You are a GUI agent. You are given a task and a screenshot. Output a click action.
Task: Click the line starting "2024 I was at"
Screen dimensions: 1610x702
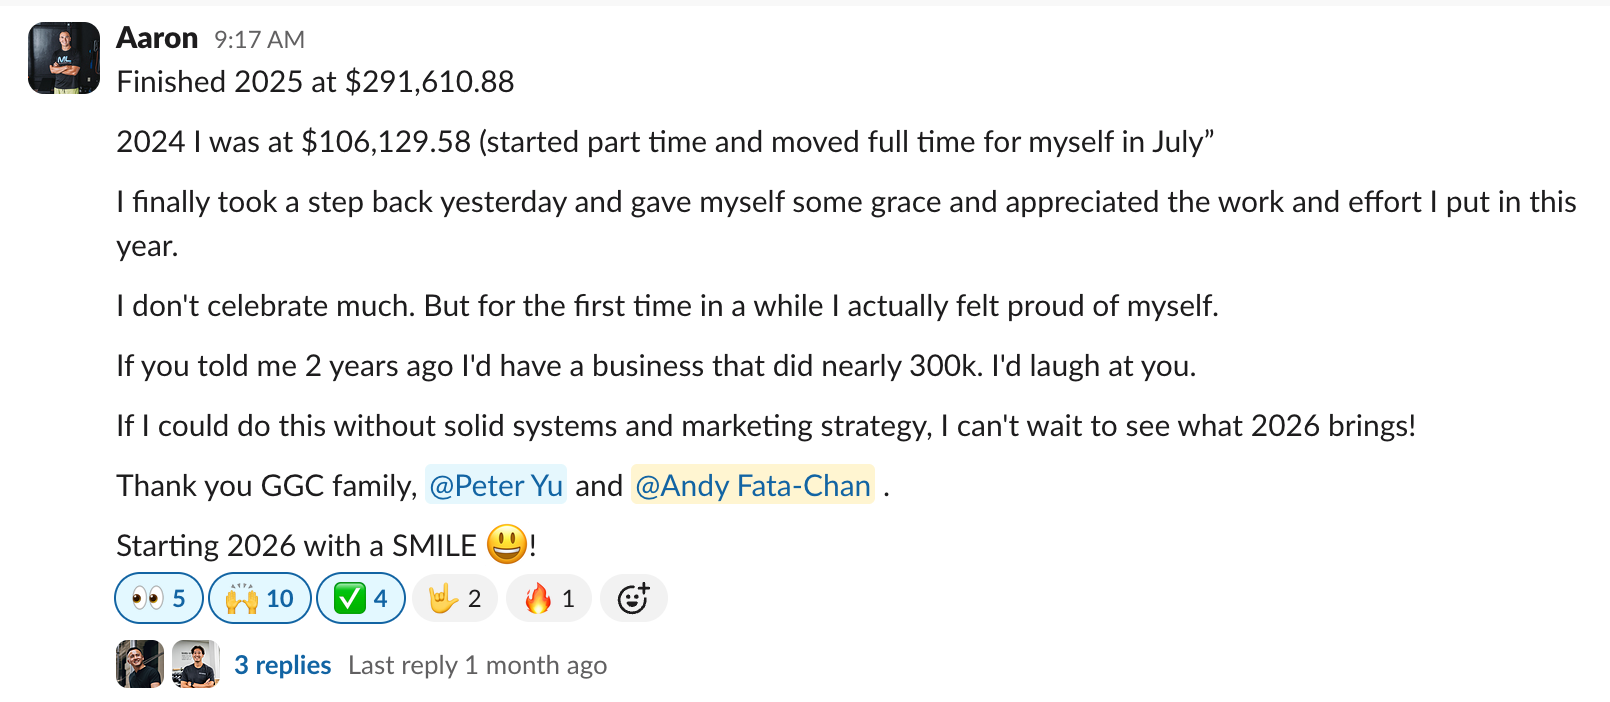[x=664, y=142]
